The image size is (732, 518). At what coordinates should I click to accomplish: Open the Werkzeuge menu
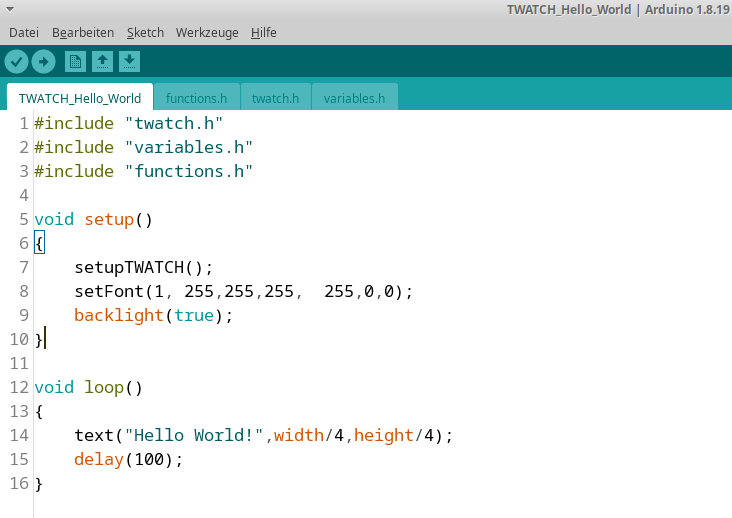tap(207, 32)
